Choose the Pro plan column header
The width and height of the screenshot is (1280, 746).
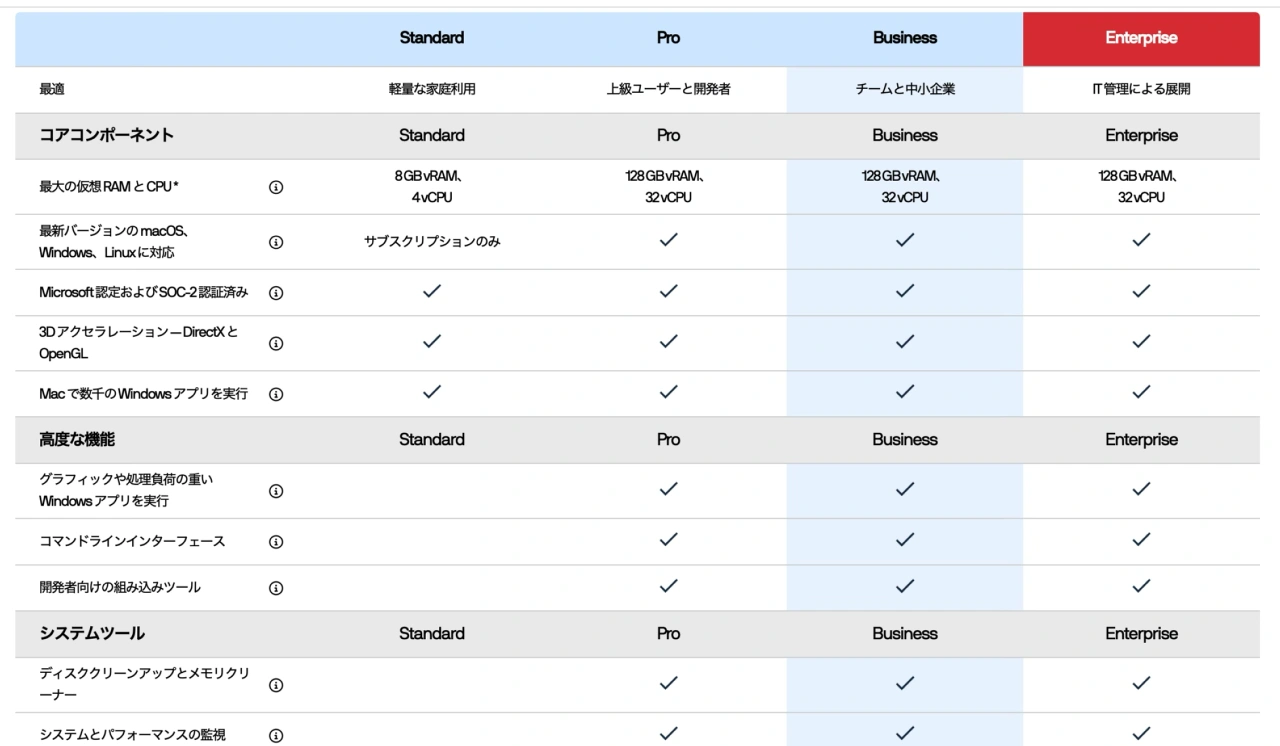coord(668,38)
